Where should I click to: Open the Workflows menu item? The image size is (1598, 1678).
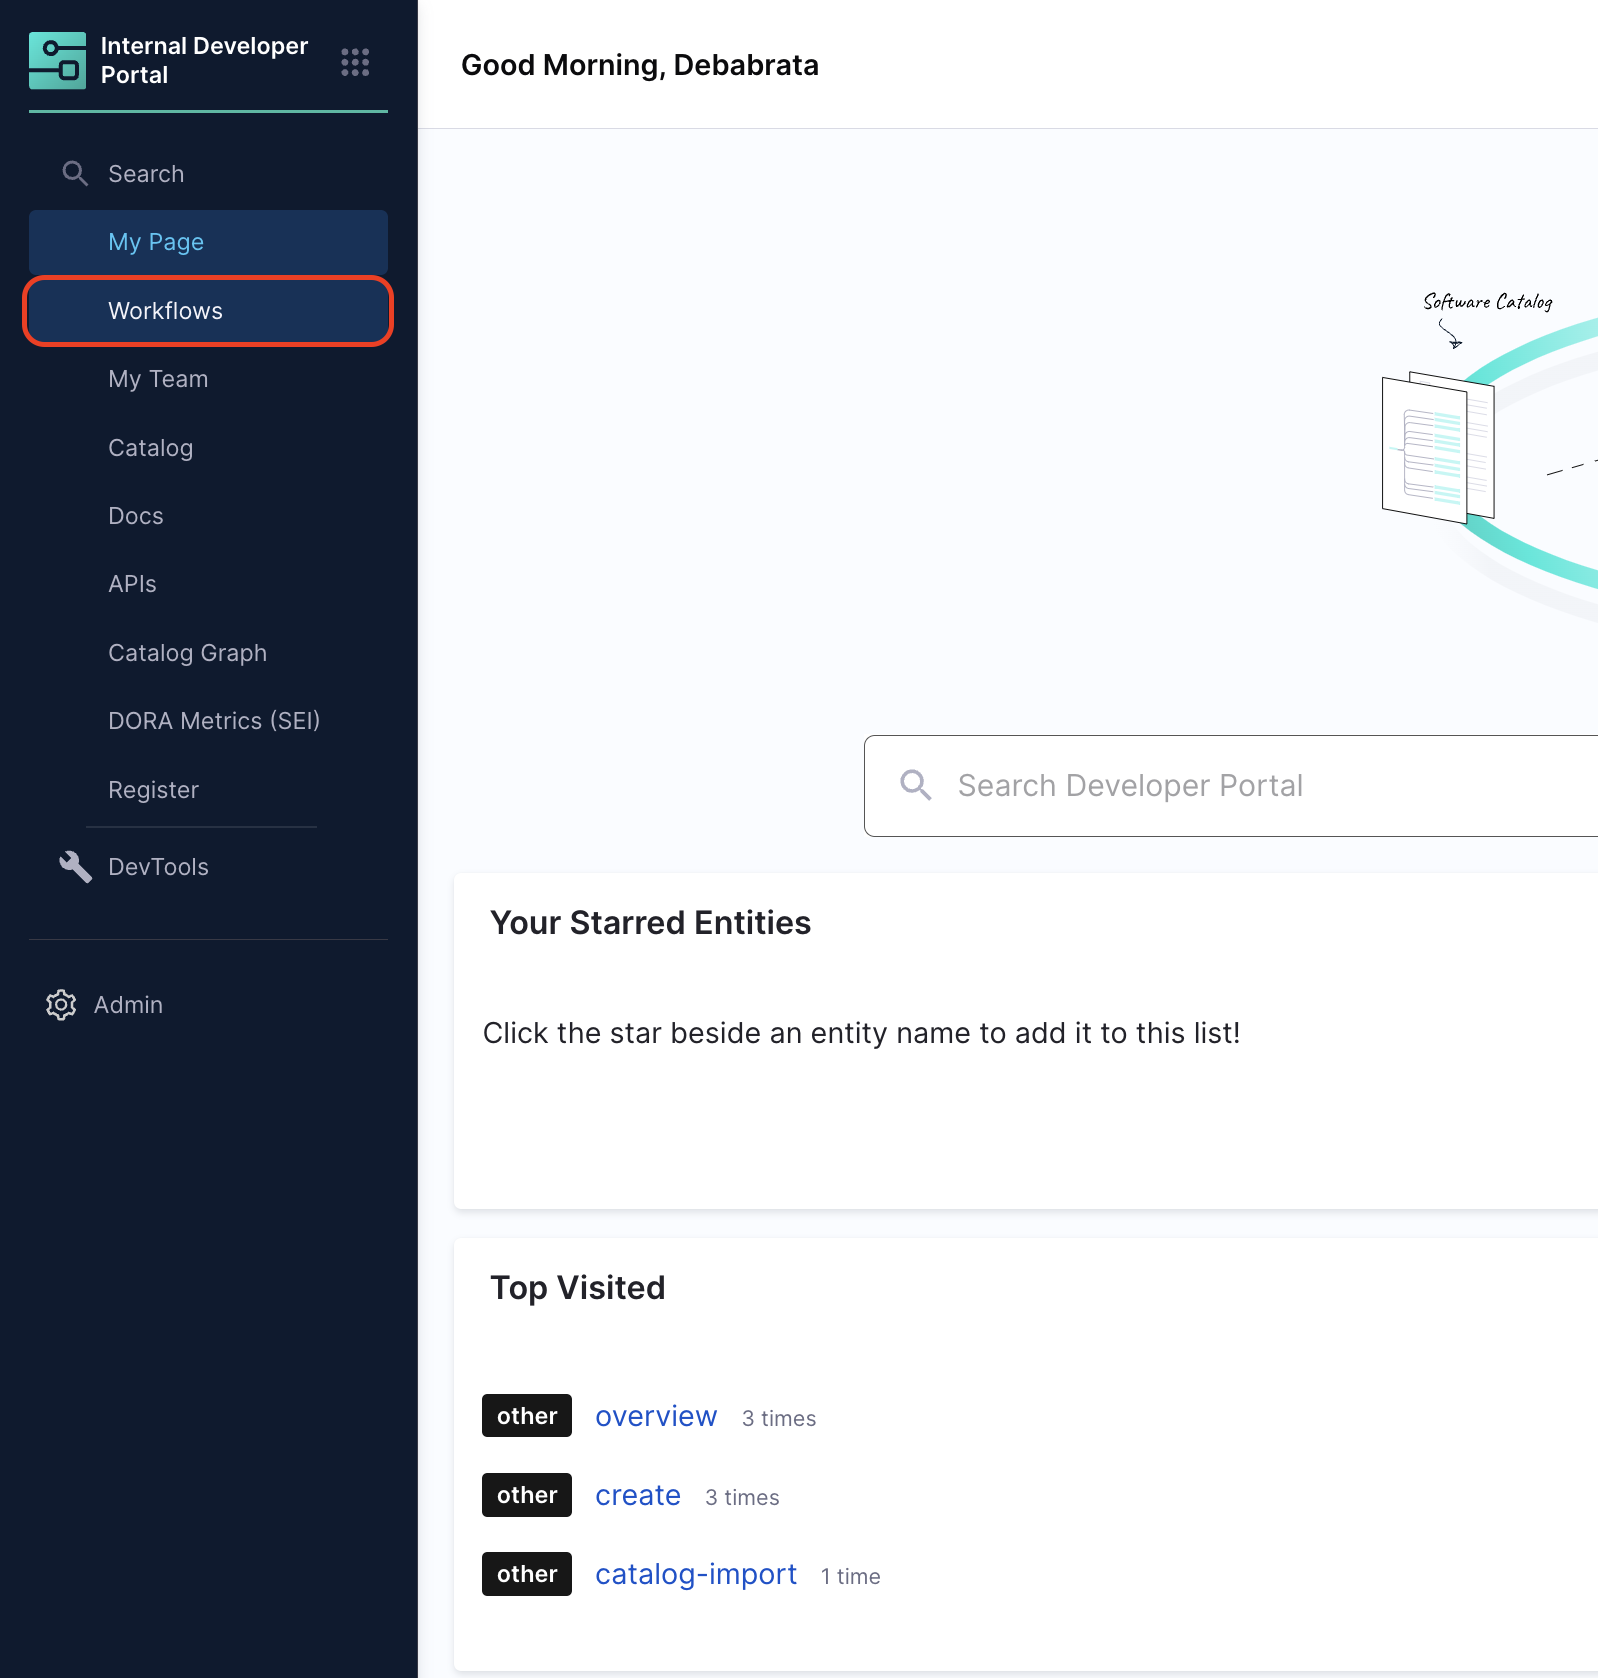166,311
